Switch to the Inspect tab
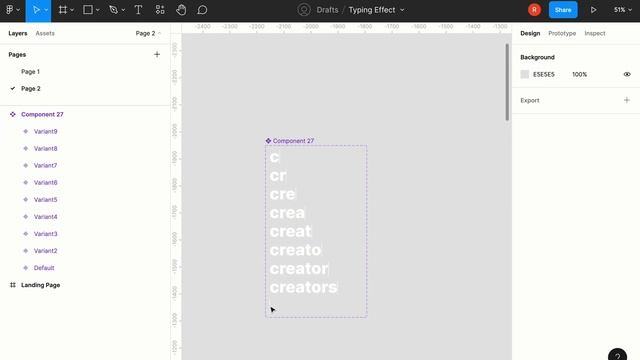 click(595, 33)
